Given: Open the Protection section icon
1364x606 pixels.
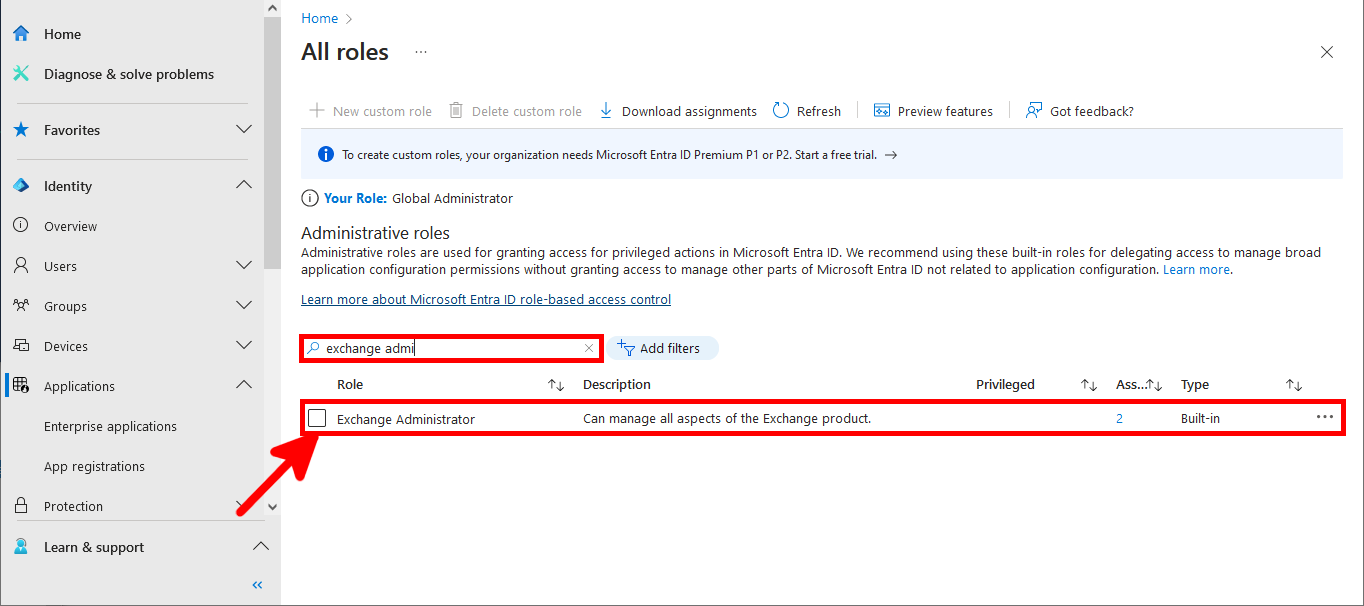Looking at the screenshot, I should (20, 505).
